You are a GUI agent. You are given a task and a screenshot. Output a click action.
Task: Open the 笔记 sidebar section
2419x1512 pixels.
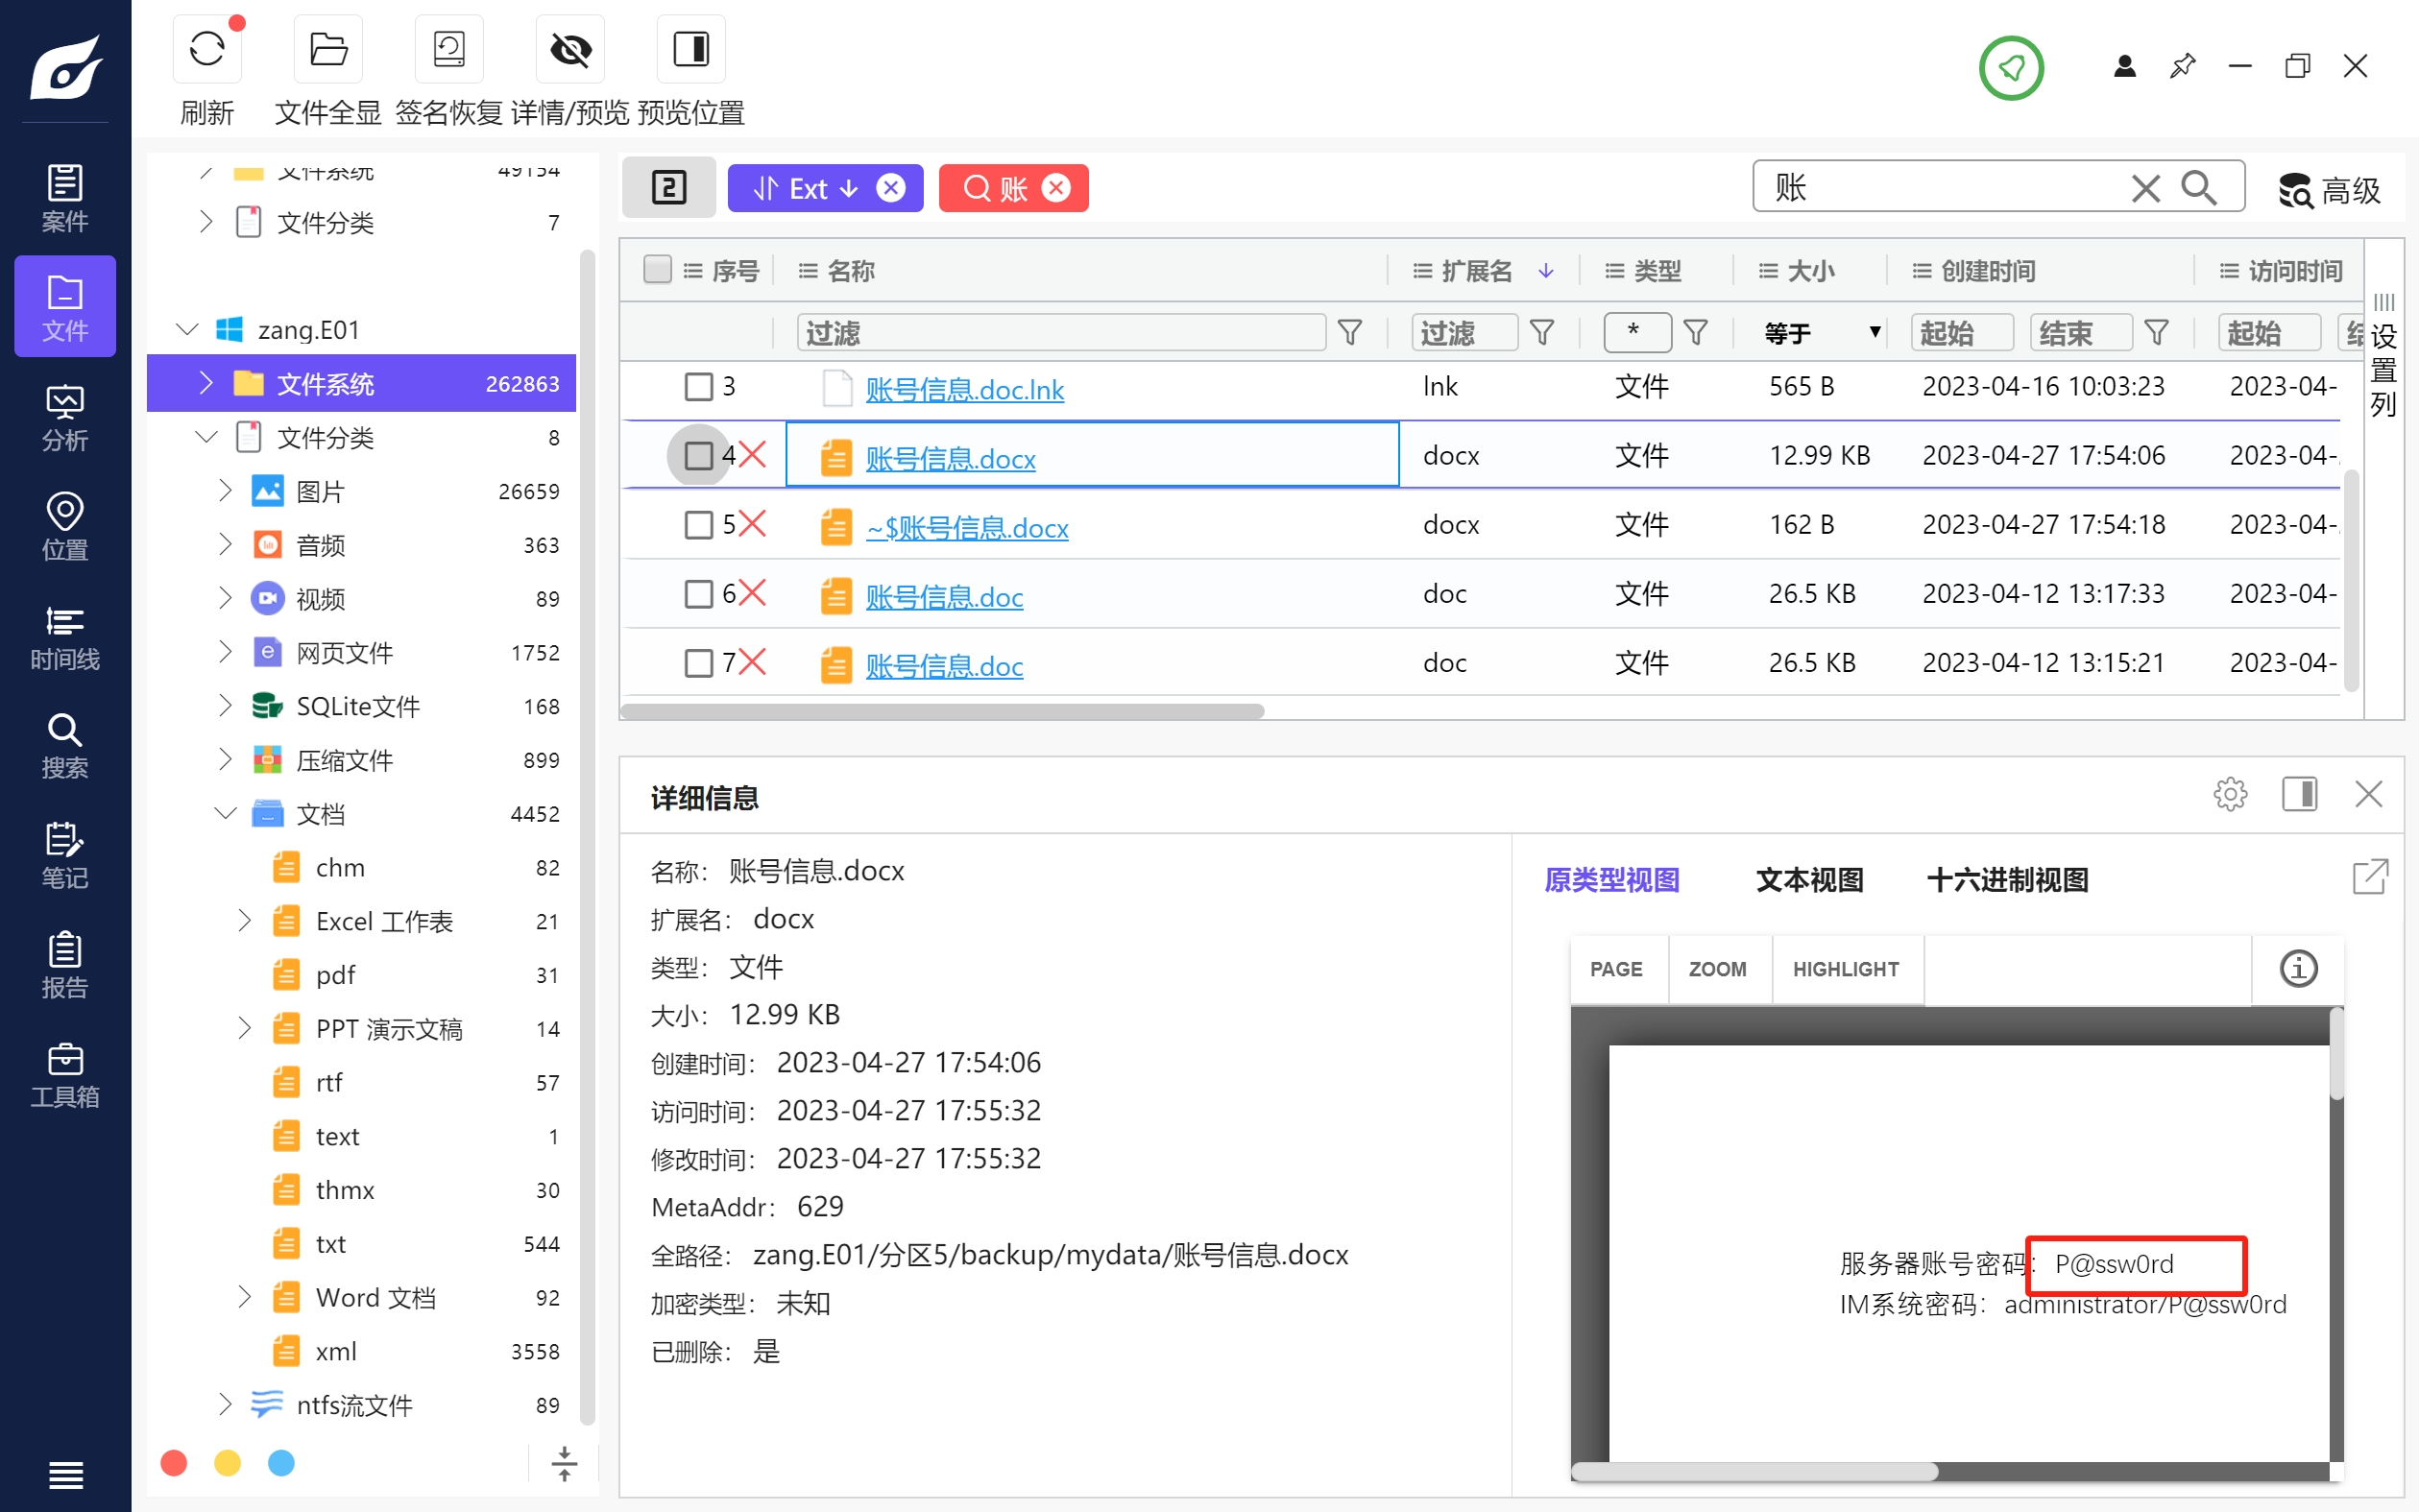[65, 855]
